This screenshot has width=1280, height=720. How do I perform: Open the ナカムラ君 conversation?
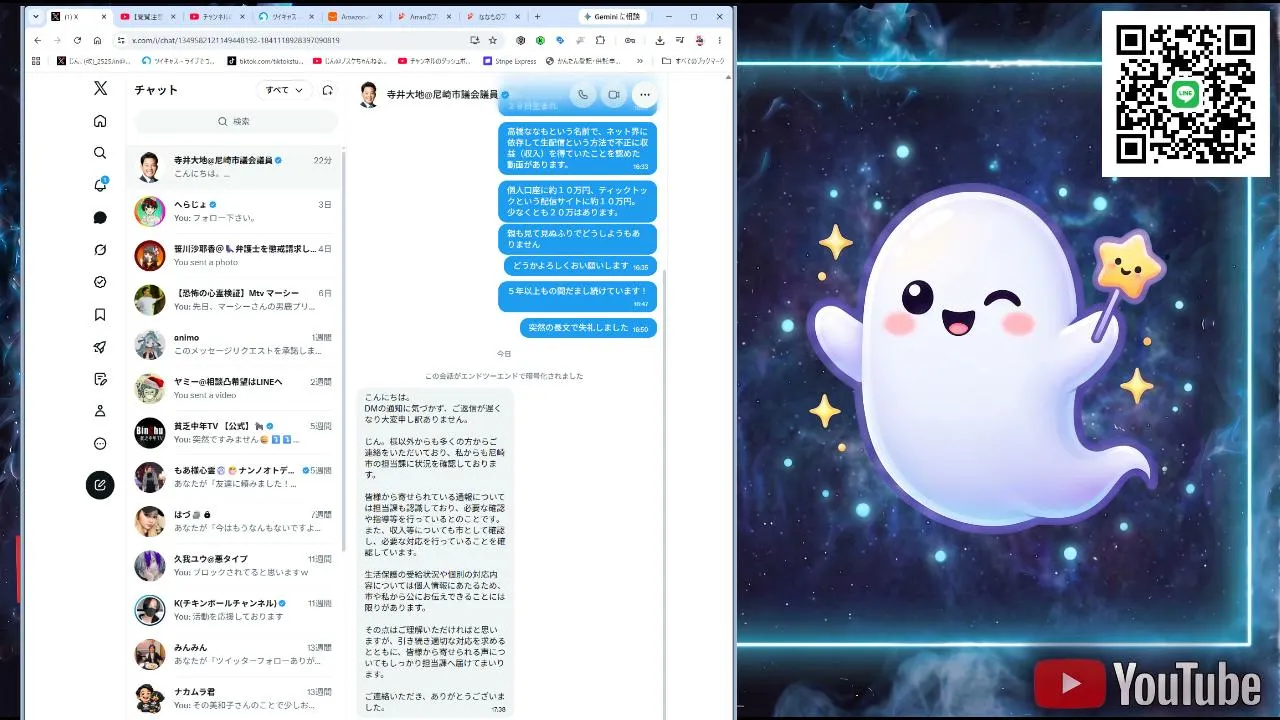tap(235, 698)
